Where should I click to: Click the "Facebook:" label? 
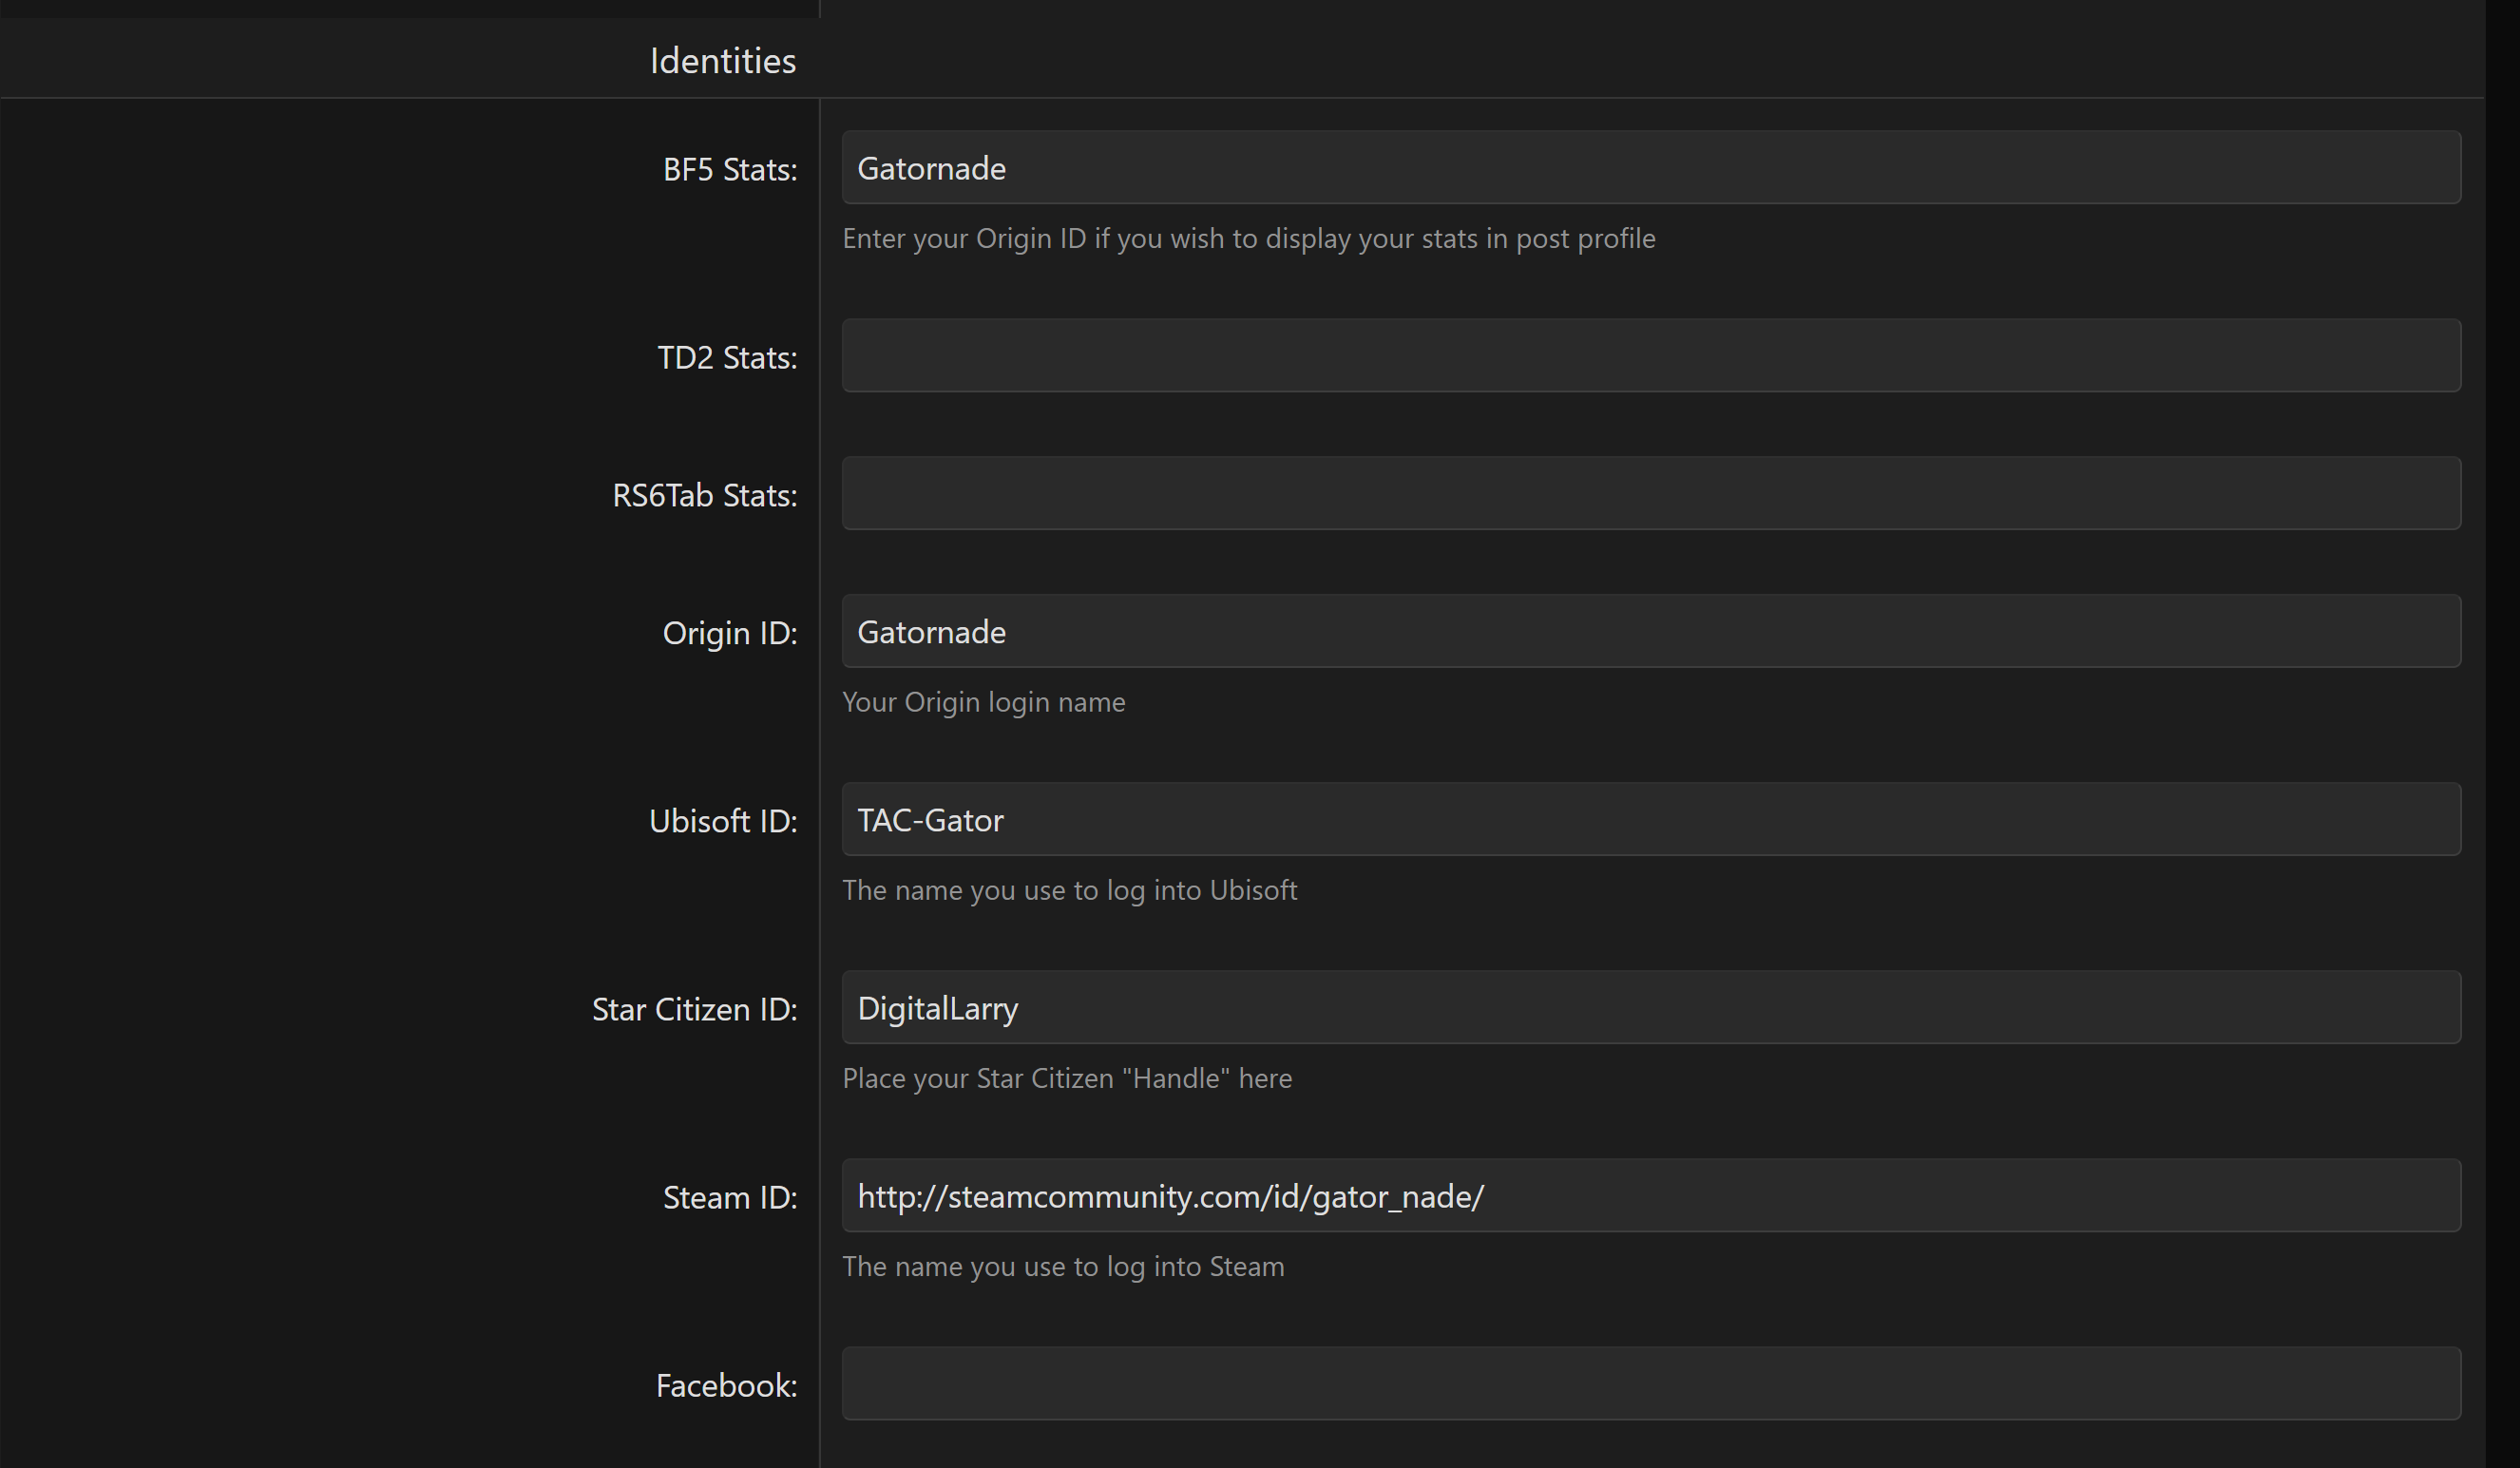click(x=726, y=1386)
